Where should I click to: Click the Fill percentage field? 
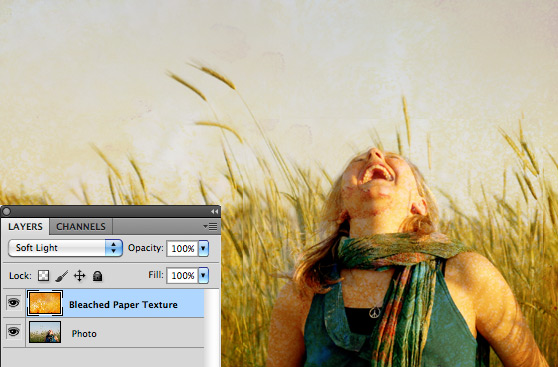[183, 275]
